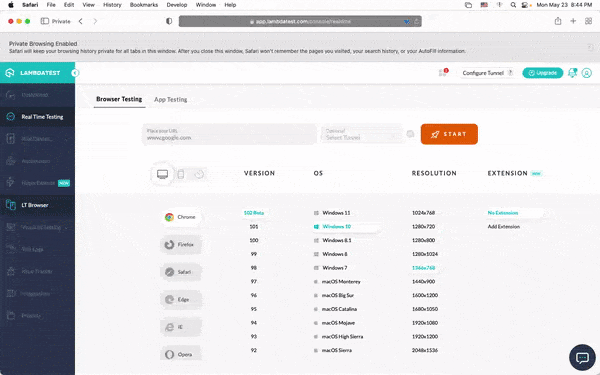Open user profile avatar icon
600x375 pixels.
(587, 73)
